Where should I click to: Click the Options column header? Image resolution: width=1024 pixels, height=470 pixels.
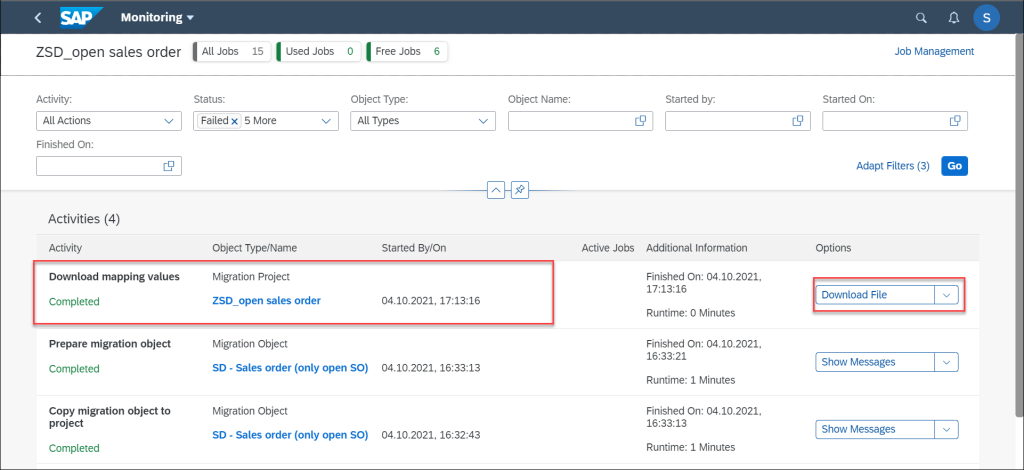(x=833, y=248)
